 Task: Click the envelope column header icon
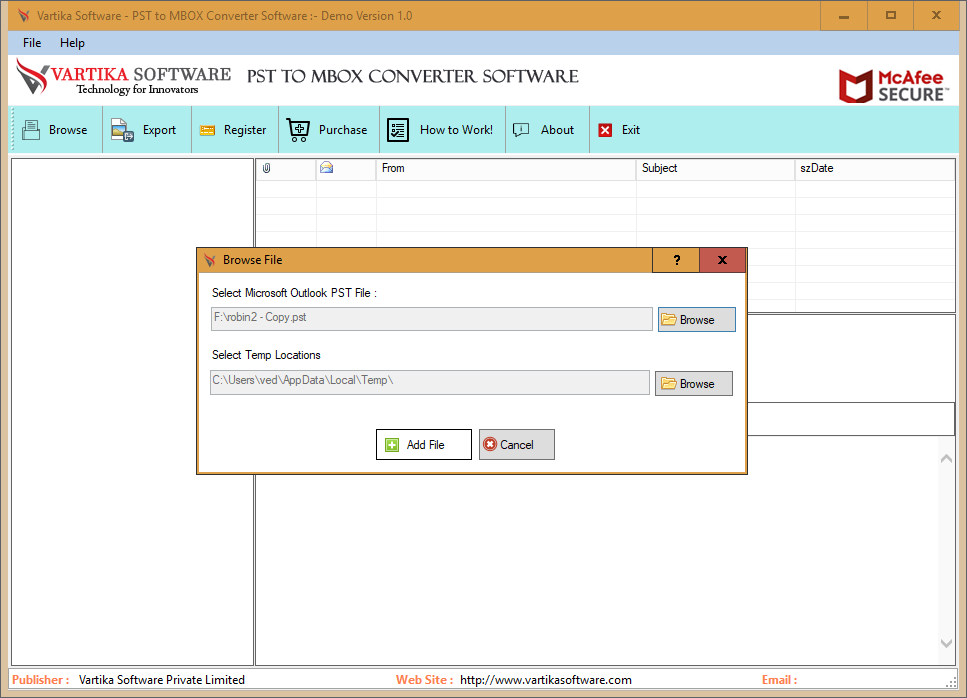point(326,168)
